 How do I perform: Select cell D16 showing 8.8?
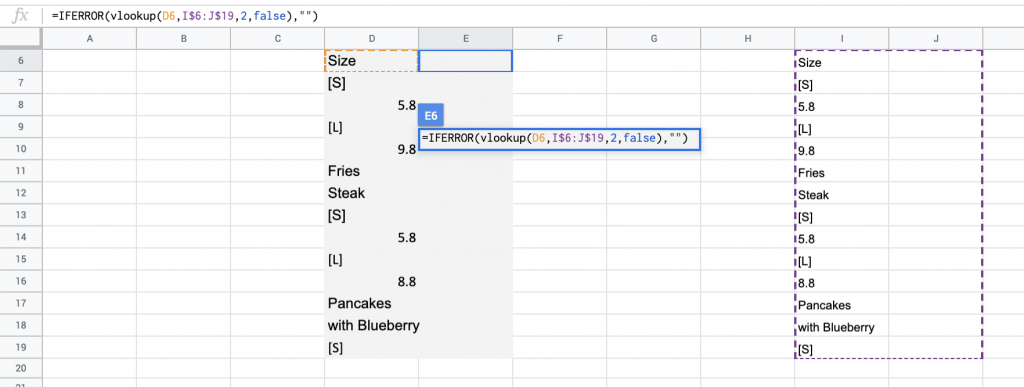[372, 281]
